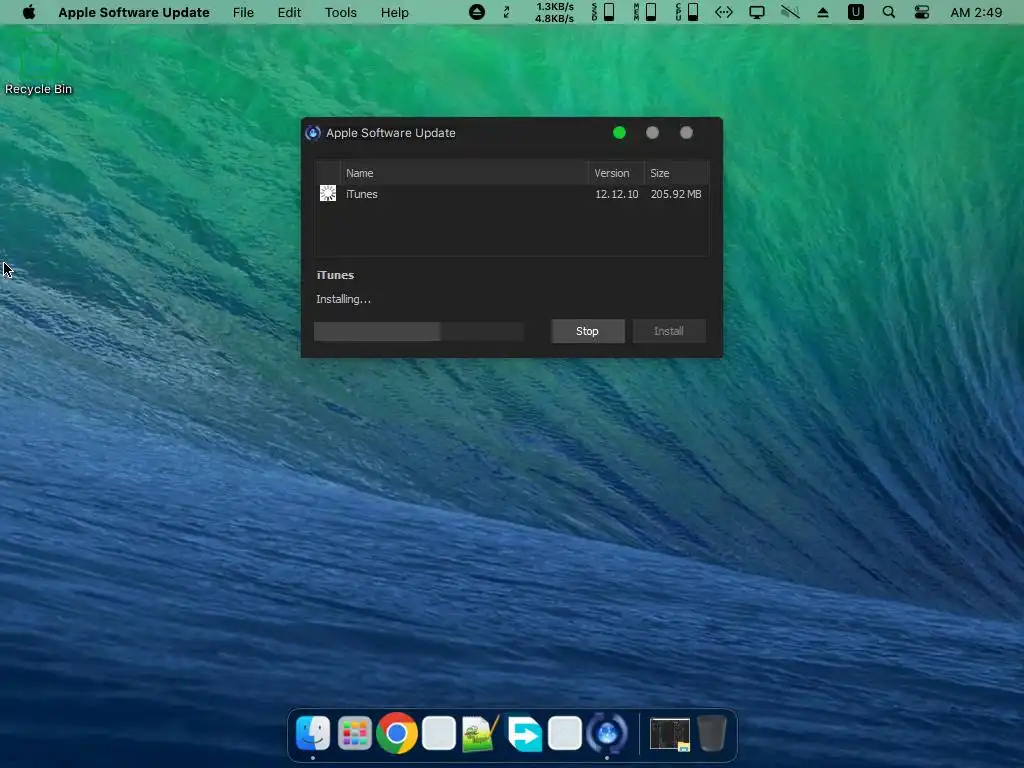Click the greyed-out Install button

click(669, 331)
